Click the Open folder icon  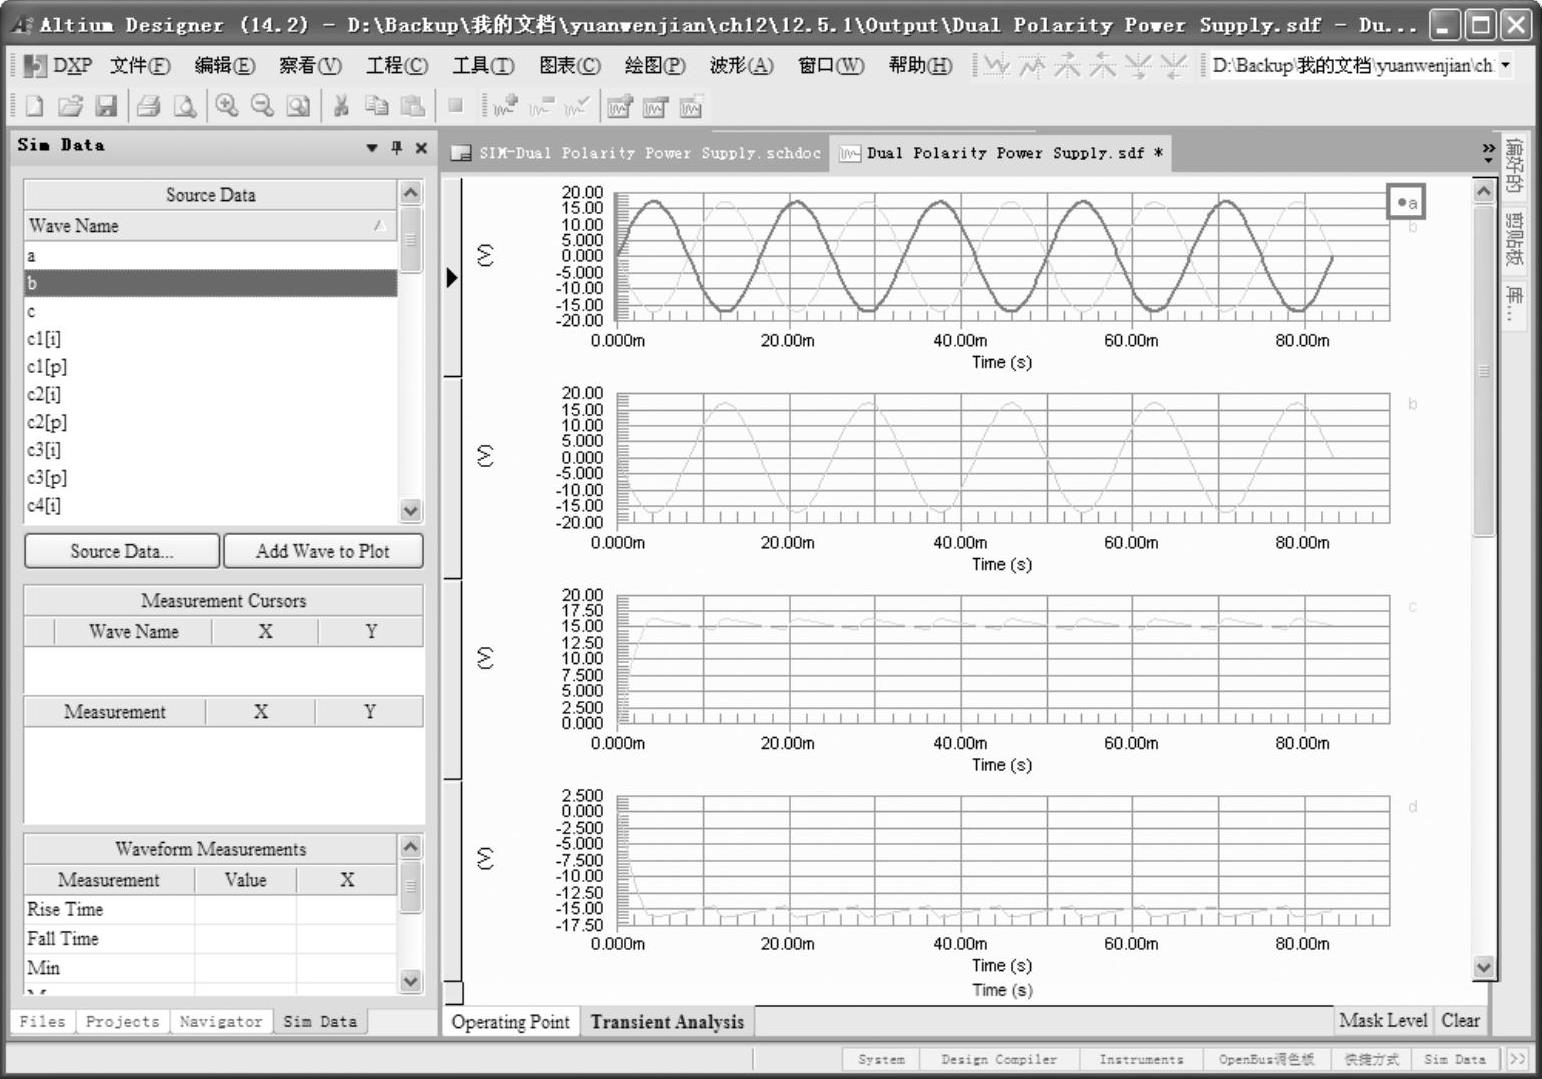pos(70,106)
